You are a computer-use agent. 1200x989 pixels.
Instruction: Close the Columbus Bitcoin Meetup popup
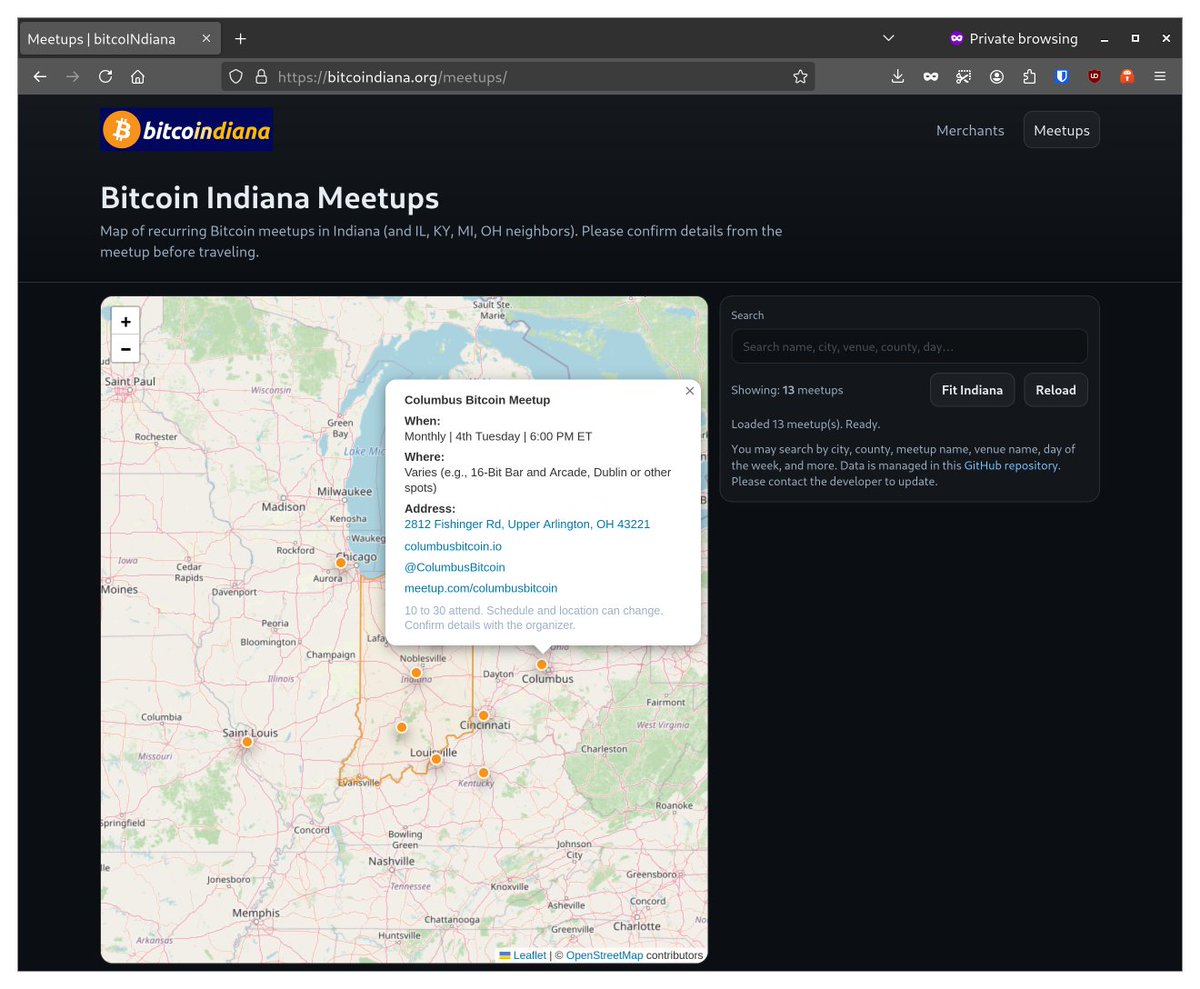(x=689, y=391)
